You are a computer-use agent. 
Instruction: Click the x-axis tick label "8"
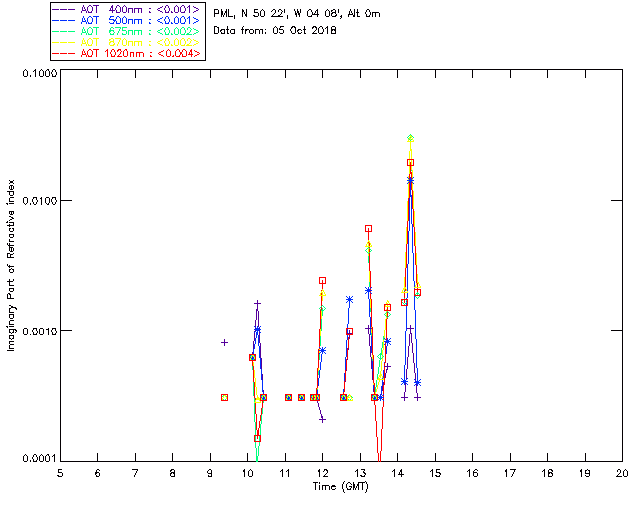coord(173,474)
